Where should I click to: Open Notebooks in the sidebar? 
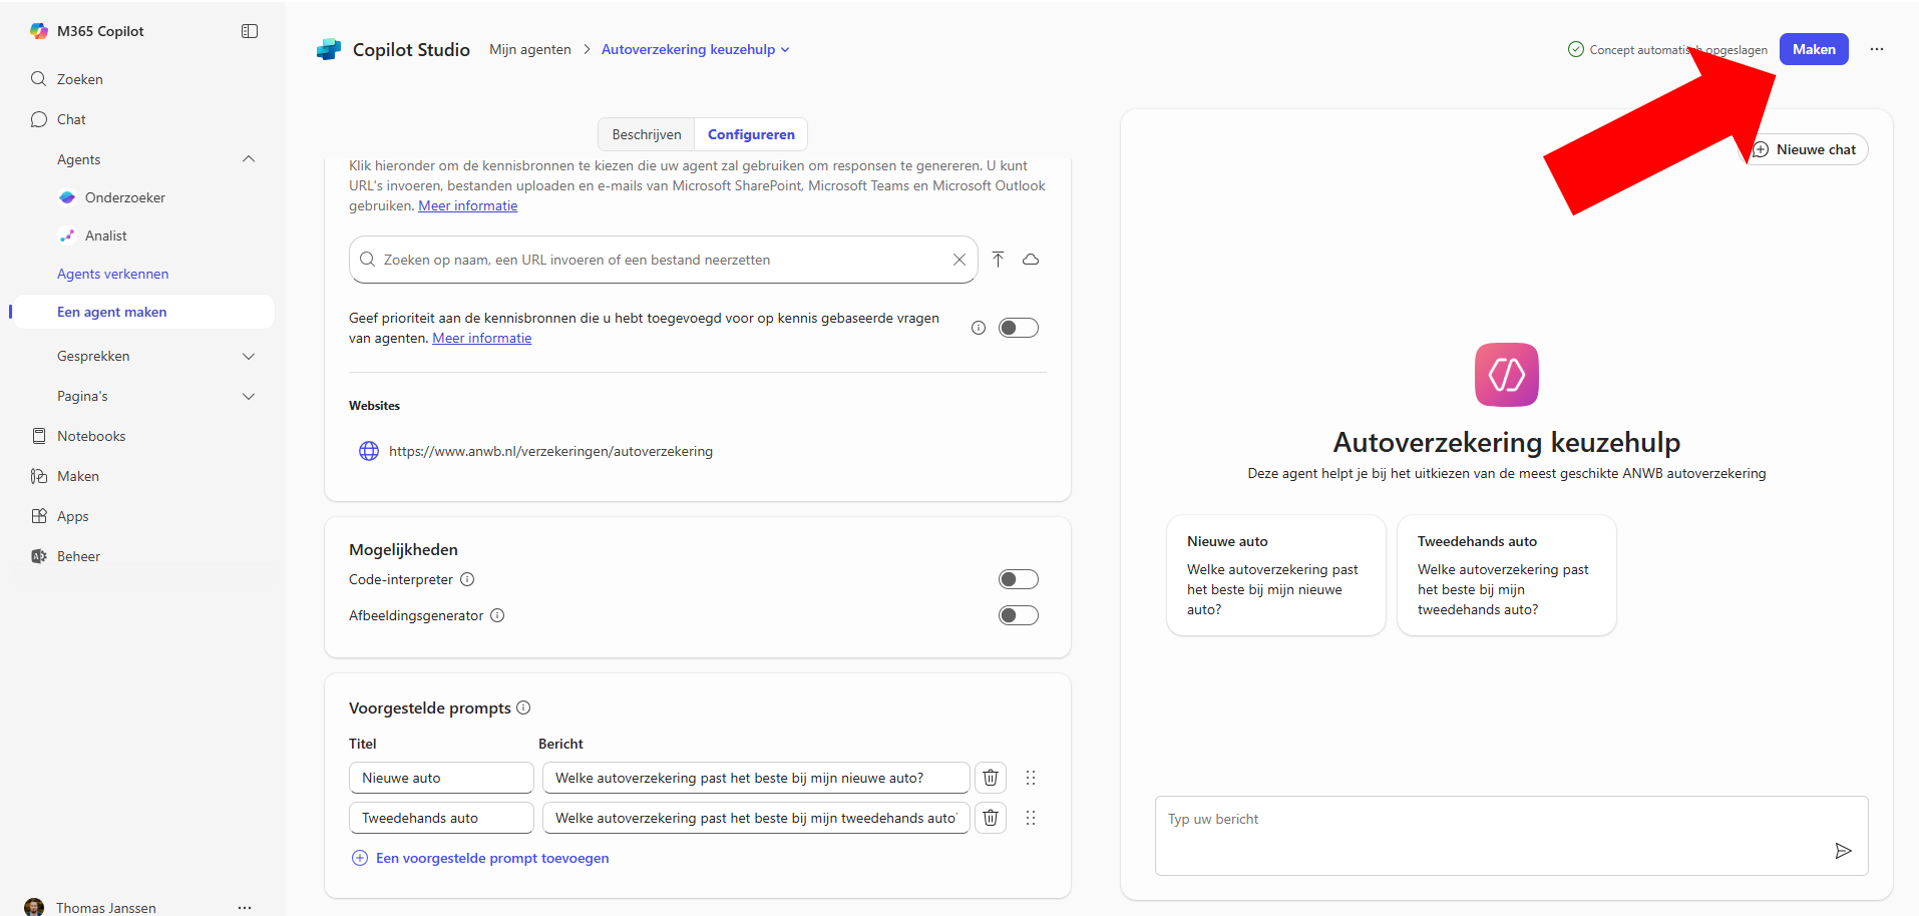coord(91,436)
